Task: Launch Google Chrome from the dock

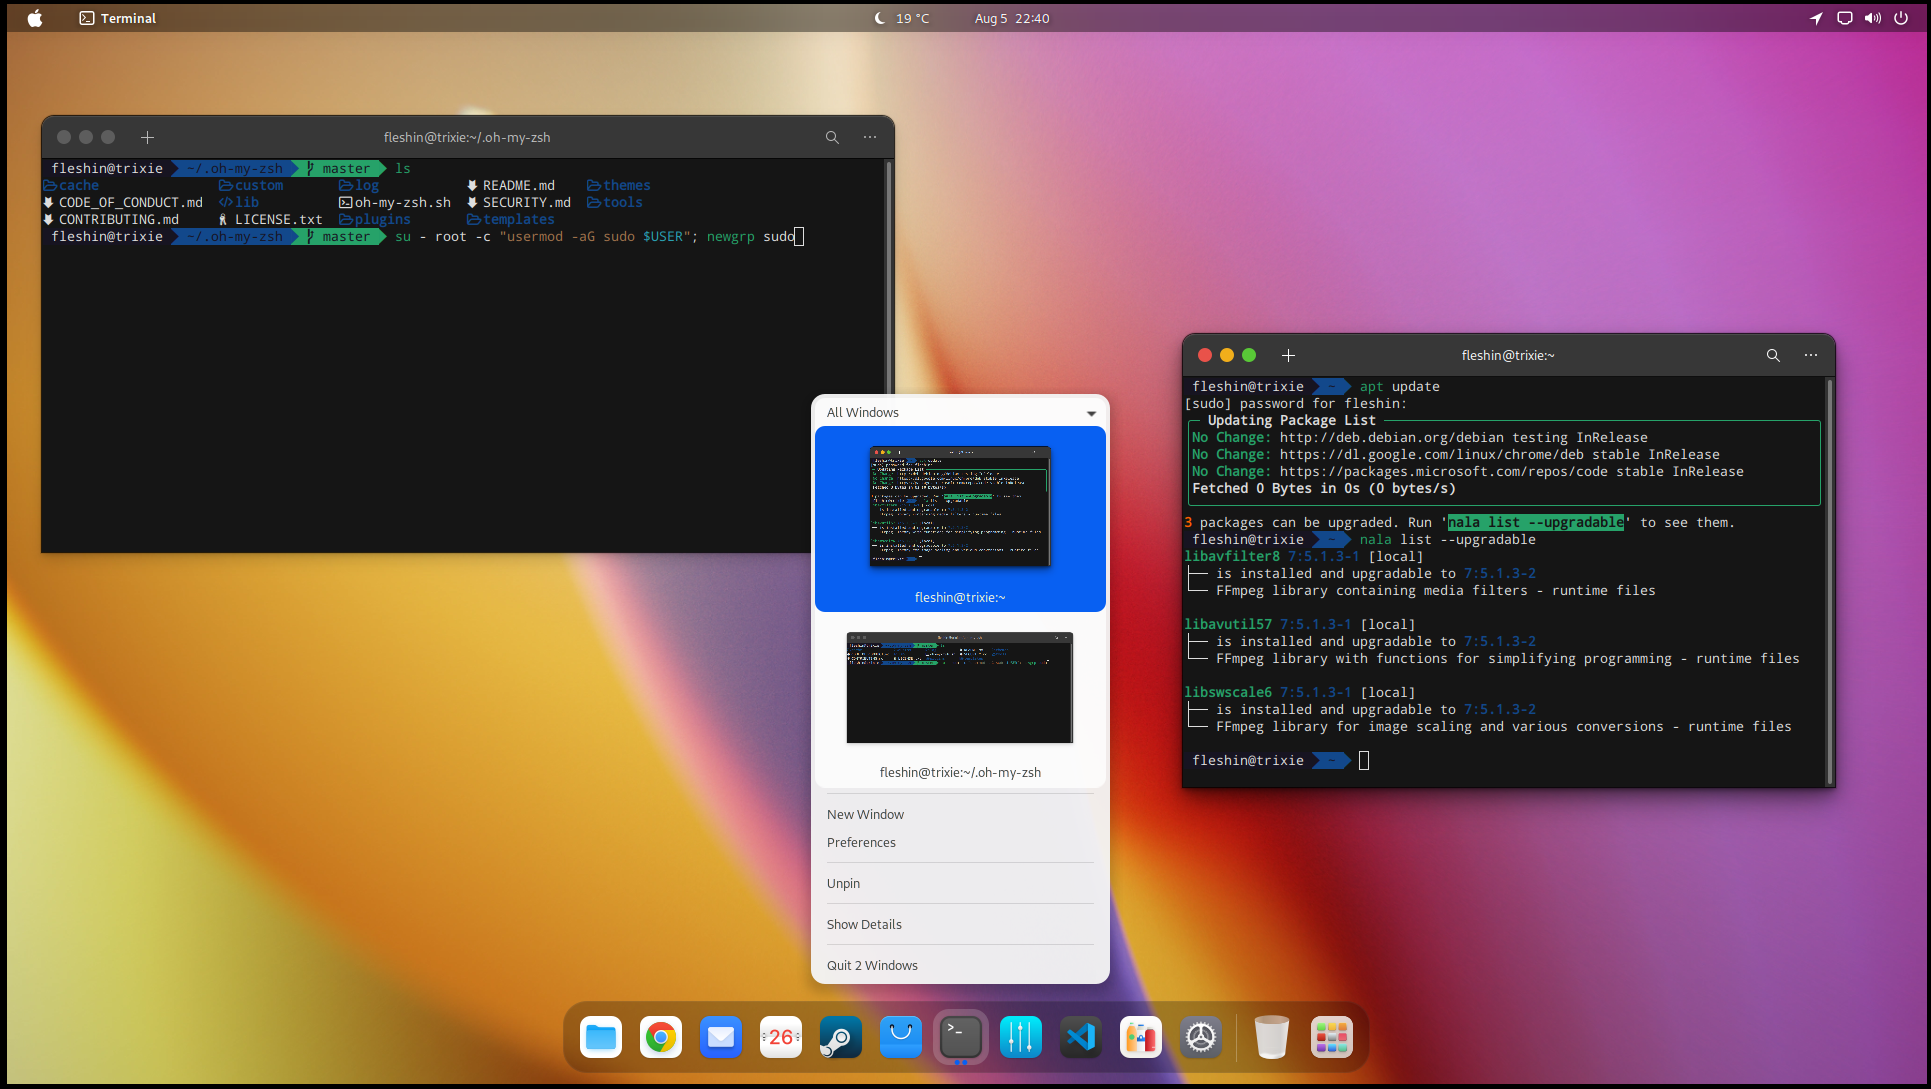Action: pyautogui.click(x=661, y=1037)
